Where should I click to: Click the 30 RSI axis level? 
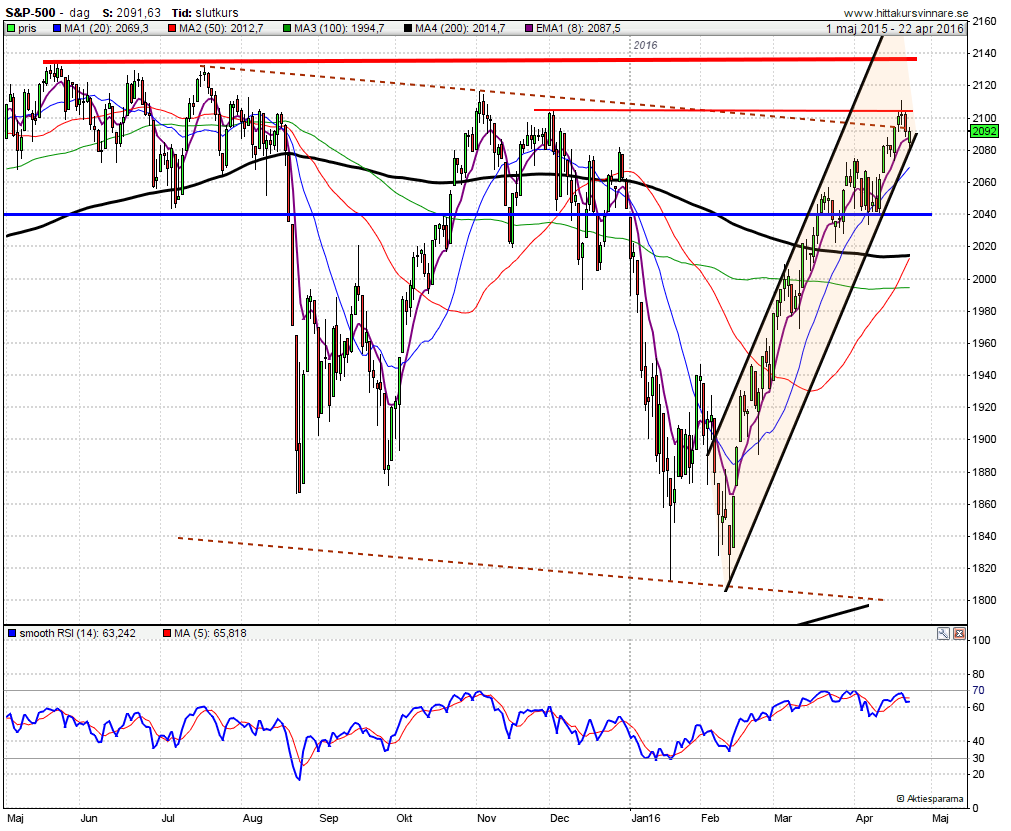point(979,758)
